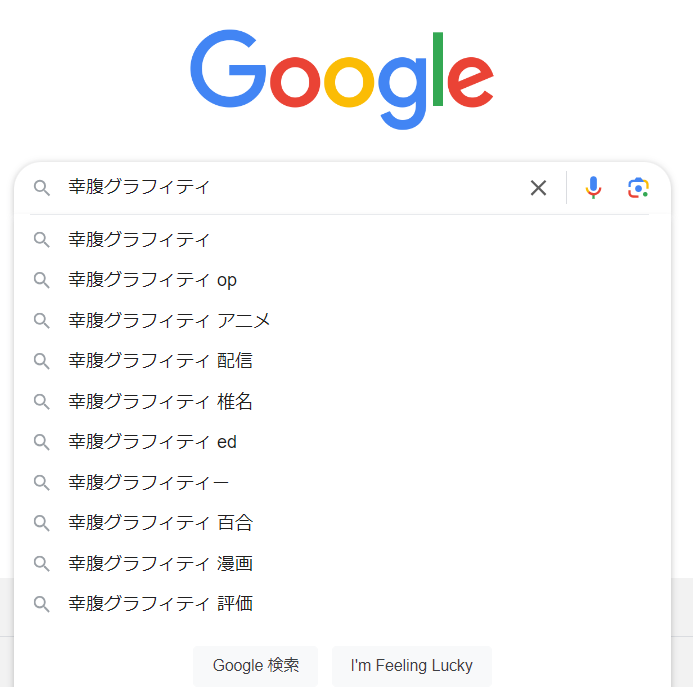
Task: Click the Google logo
Action: [342, 78]
